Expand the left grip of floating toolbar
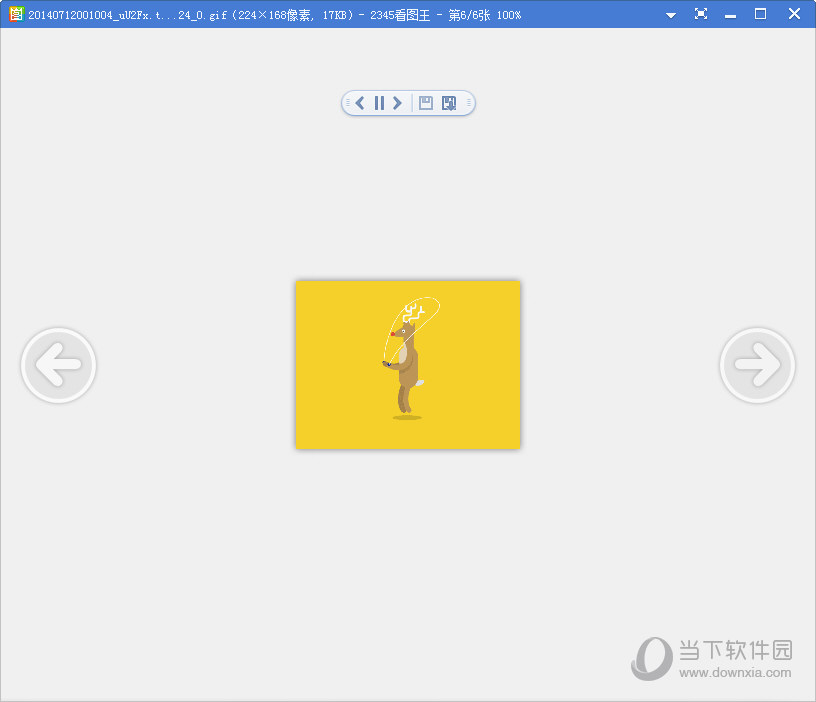 [x=347, y=103]
